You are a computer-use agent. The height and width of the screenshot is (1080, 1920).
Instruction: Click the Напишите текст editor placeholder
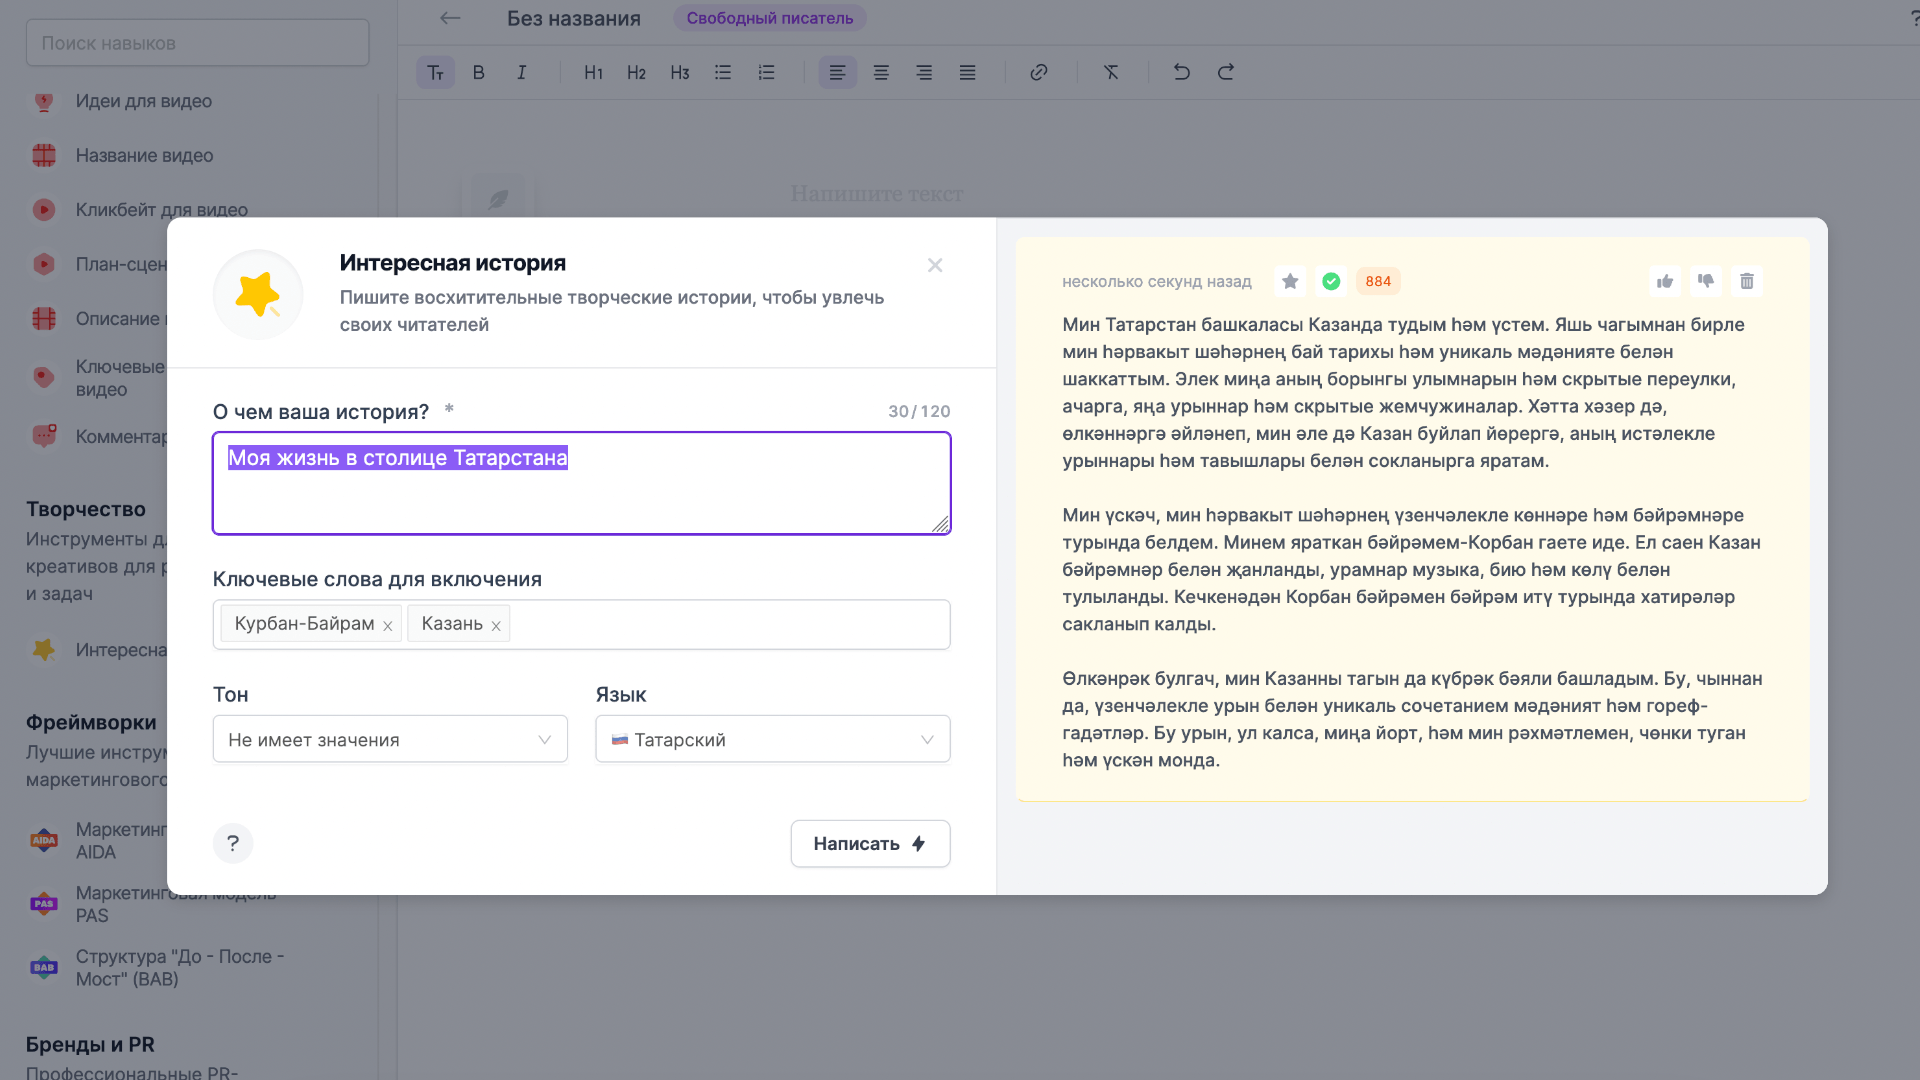click(x=877, y=193)
